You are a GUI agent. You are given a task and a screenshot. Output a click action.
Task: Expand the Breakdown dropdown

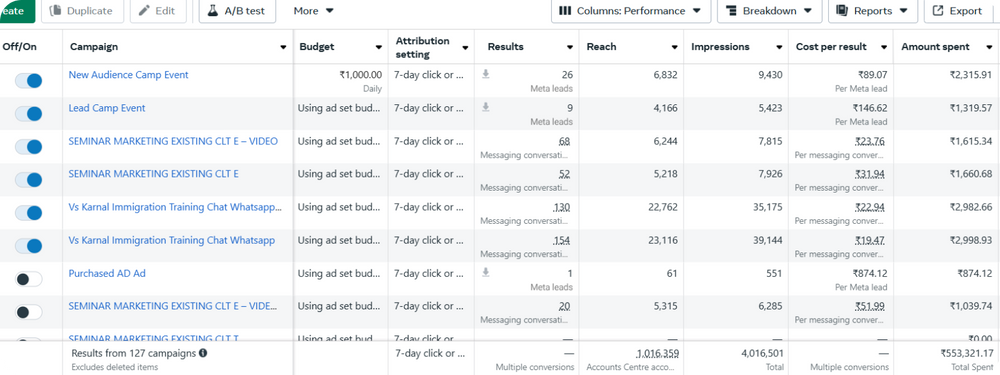(x=768, y=11)
